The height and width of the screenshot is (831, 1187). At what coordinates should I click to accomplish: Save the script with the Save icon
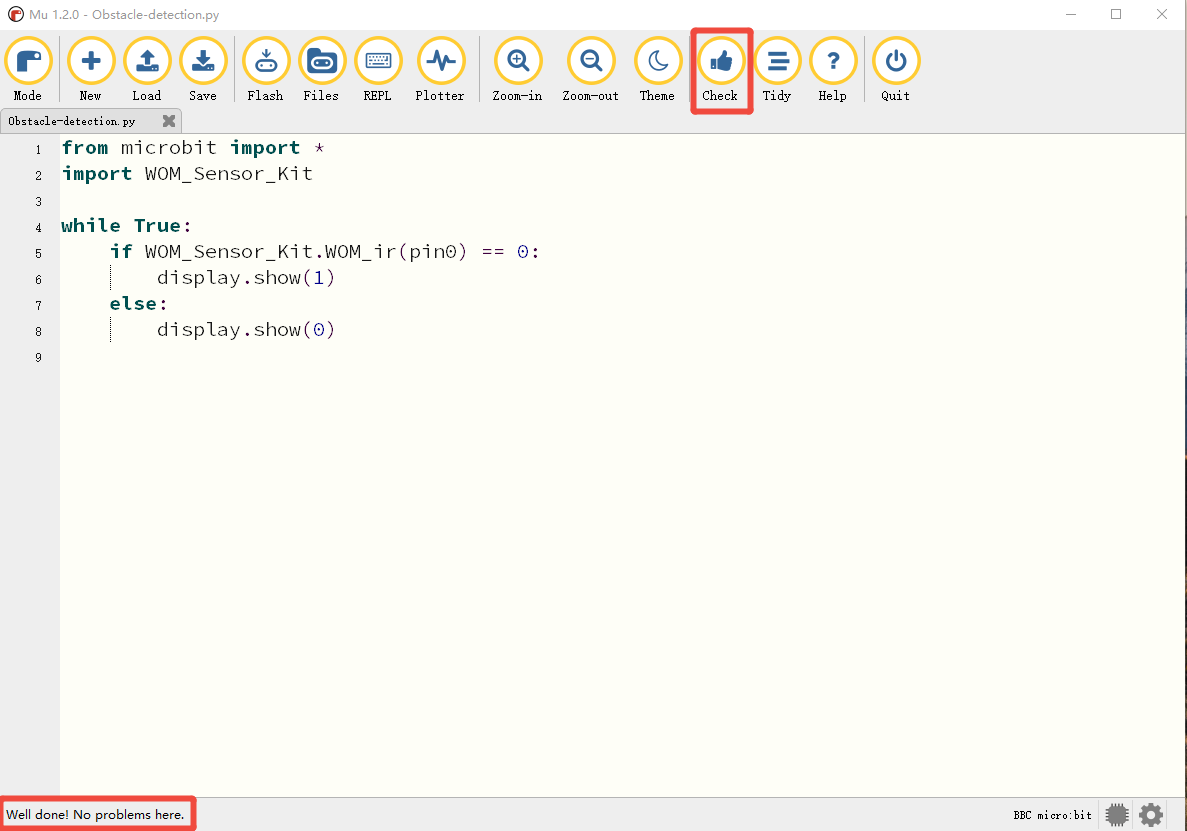[x=203, y=61]
